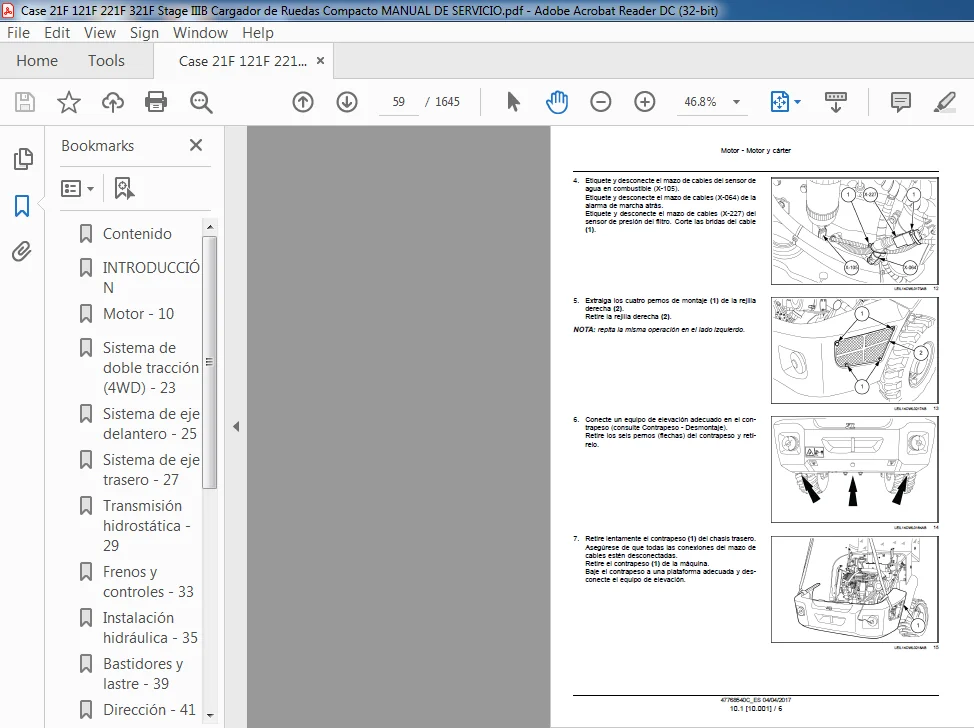Screen dimensions: 974x728
Task: Open the Contenido bookmark
Action: [x=137, y=234]
